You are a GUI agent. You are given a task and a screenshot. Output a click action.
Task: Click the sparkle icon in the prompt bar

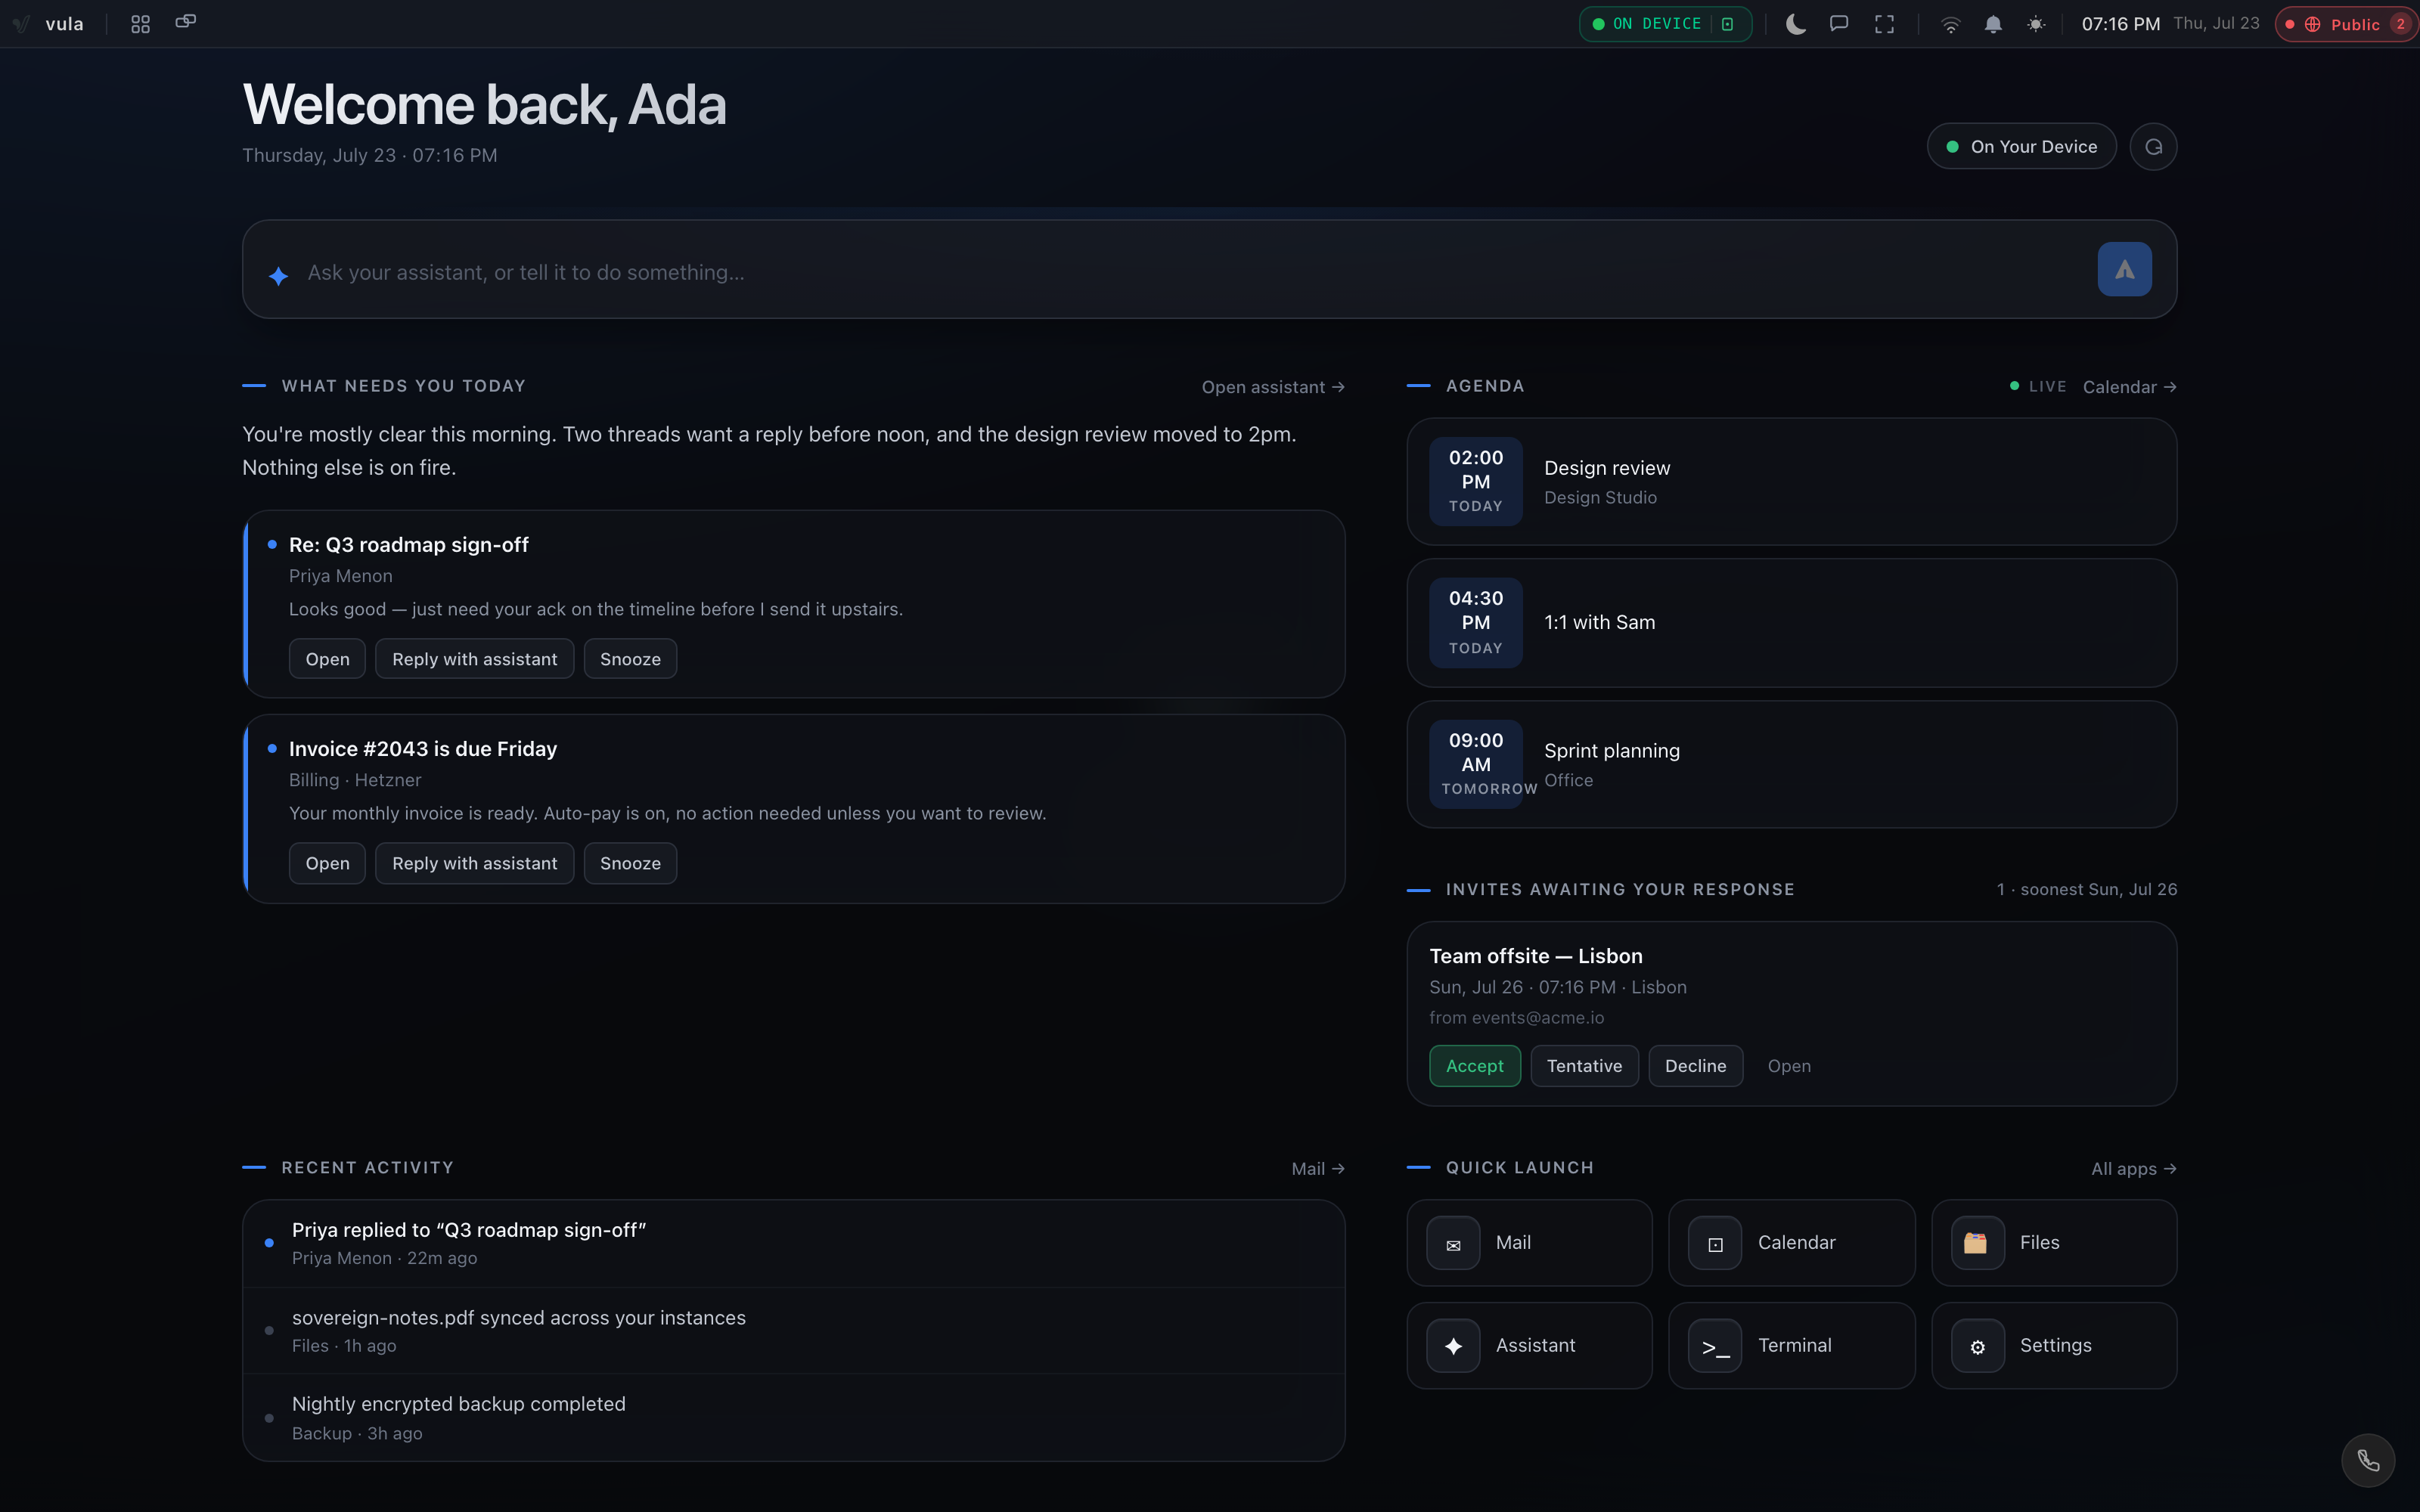tap(278, 275)
